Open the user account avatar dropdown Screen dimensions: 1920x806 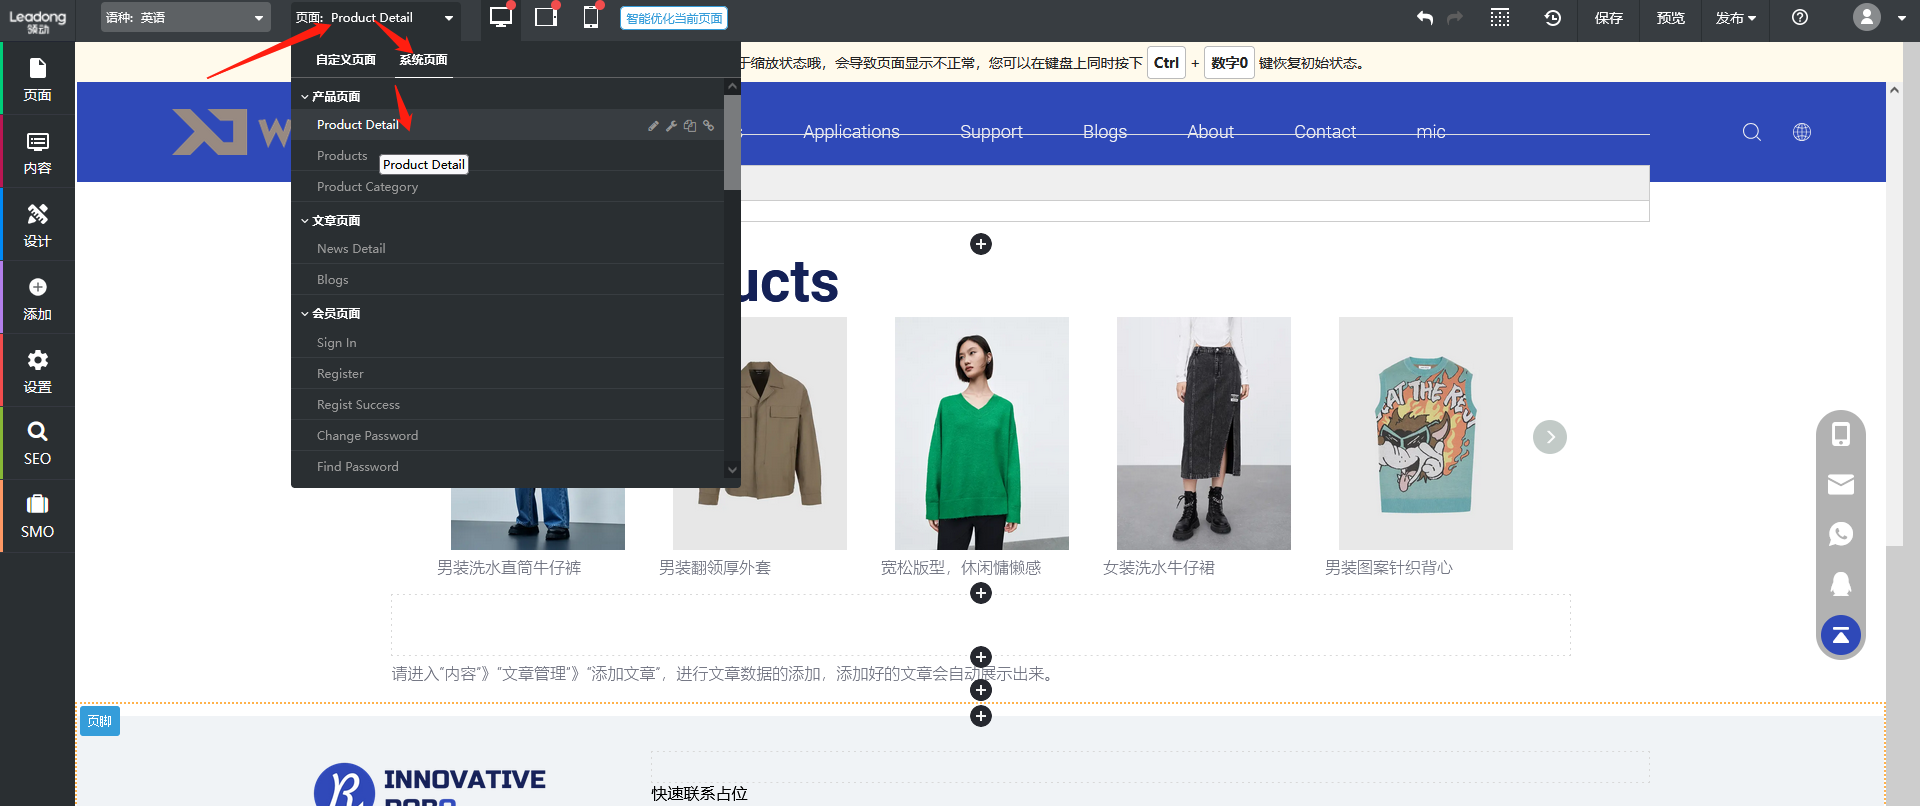point(1880,17)
